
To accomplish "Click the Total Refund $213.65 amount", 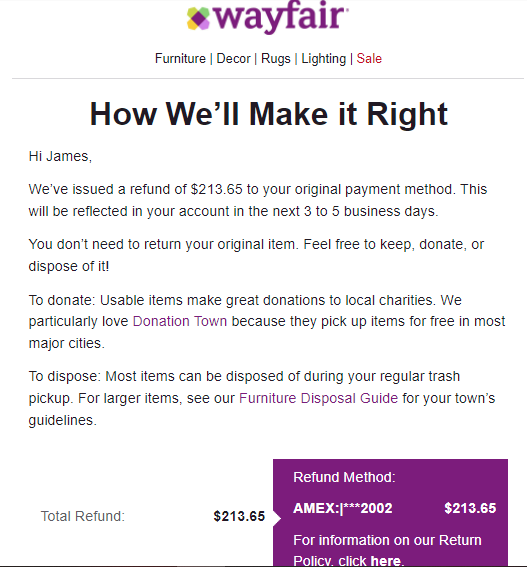I will coord(239,516).
